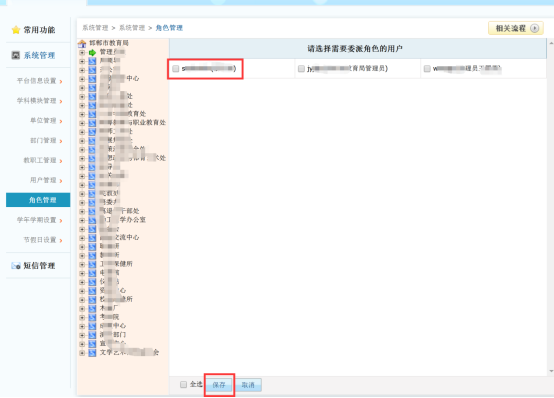
Task: Click the house icon for 邯郸市教育局
Action: click(82, 43)
